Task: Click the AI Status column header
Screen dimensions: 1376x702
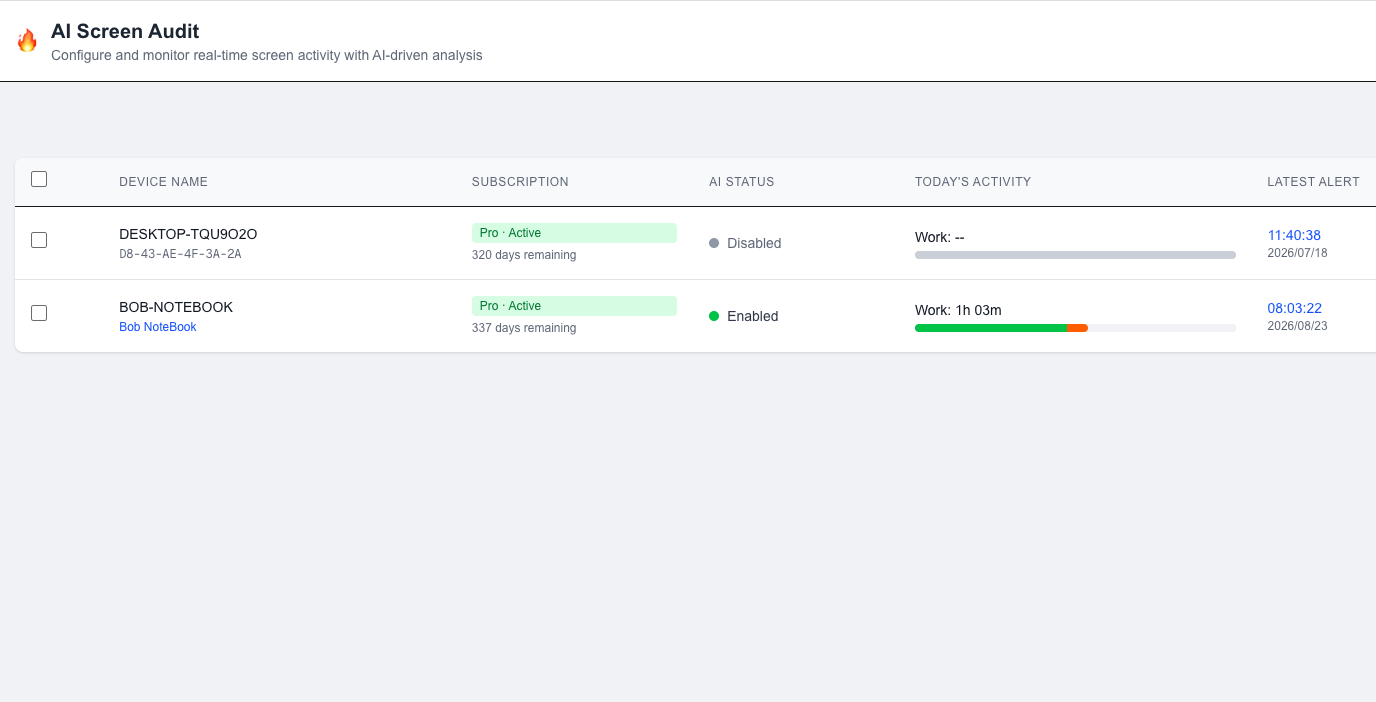Action: click(742, 182)
